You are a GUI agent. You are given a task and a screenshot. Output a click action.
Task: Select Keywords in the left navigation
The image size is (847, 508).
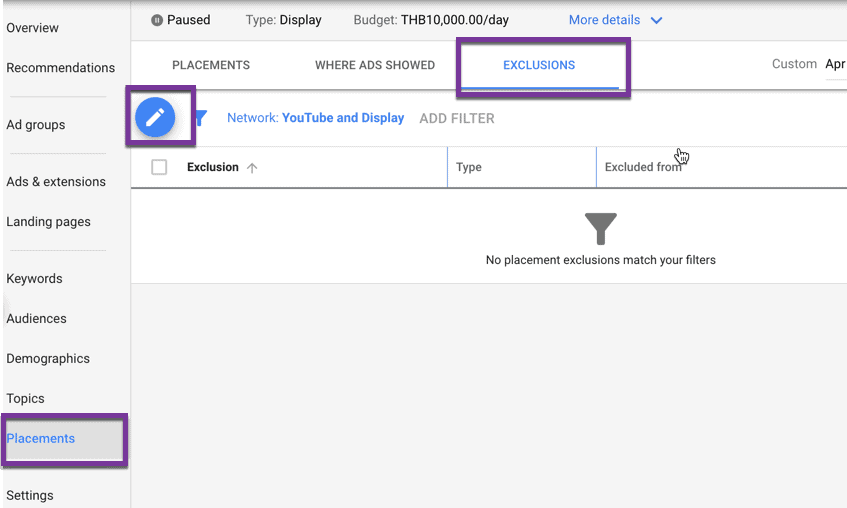coord(34,279)
